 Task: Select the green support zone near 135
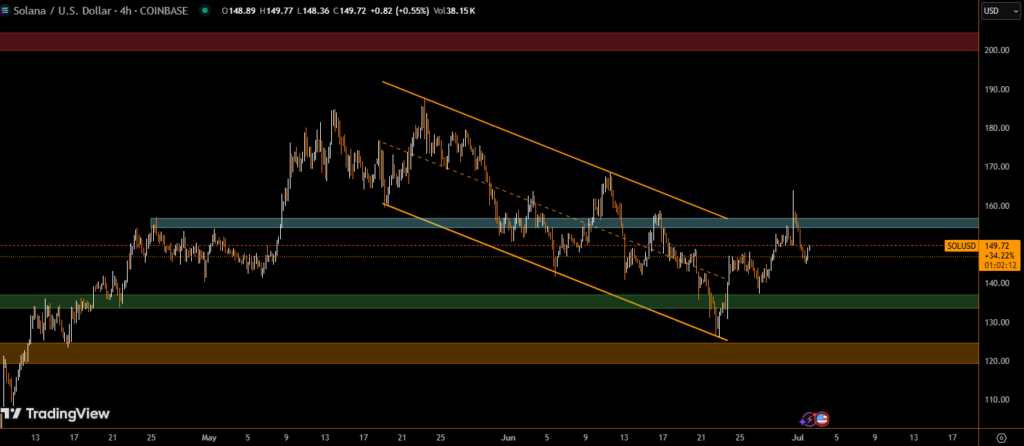(x=480, y=301)
